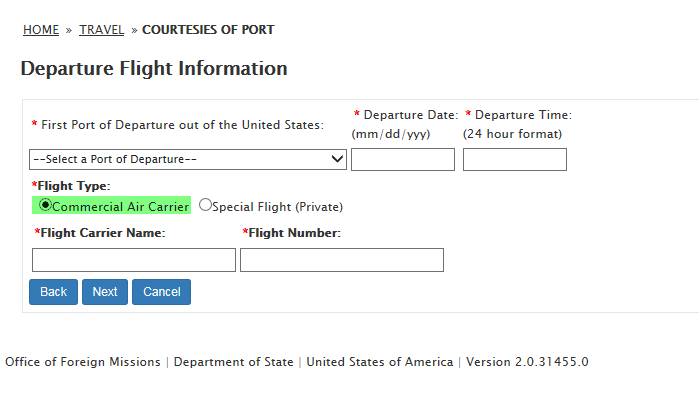Click the Version 2.0.31455.0 footer text
The height and width of the screenshot is (405, 699).
click(x=527, y=362)
